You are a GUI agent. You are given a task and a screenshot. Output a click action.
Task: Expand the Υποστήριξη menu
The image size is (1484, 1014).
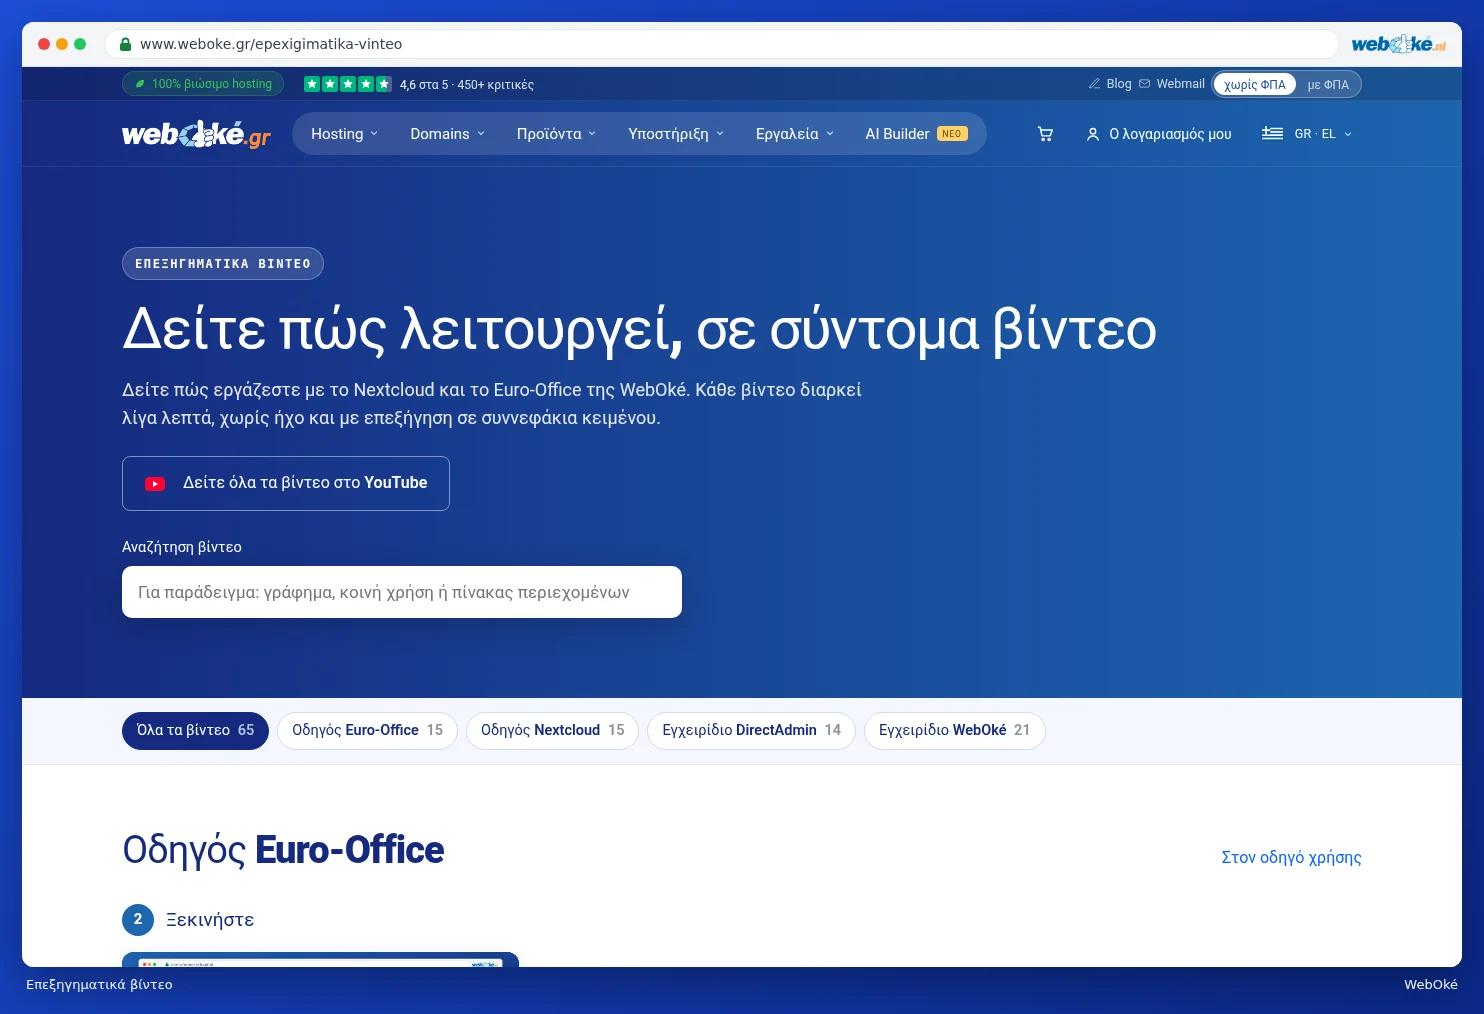[676, 134]
